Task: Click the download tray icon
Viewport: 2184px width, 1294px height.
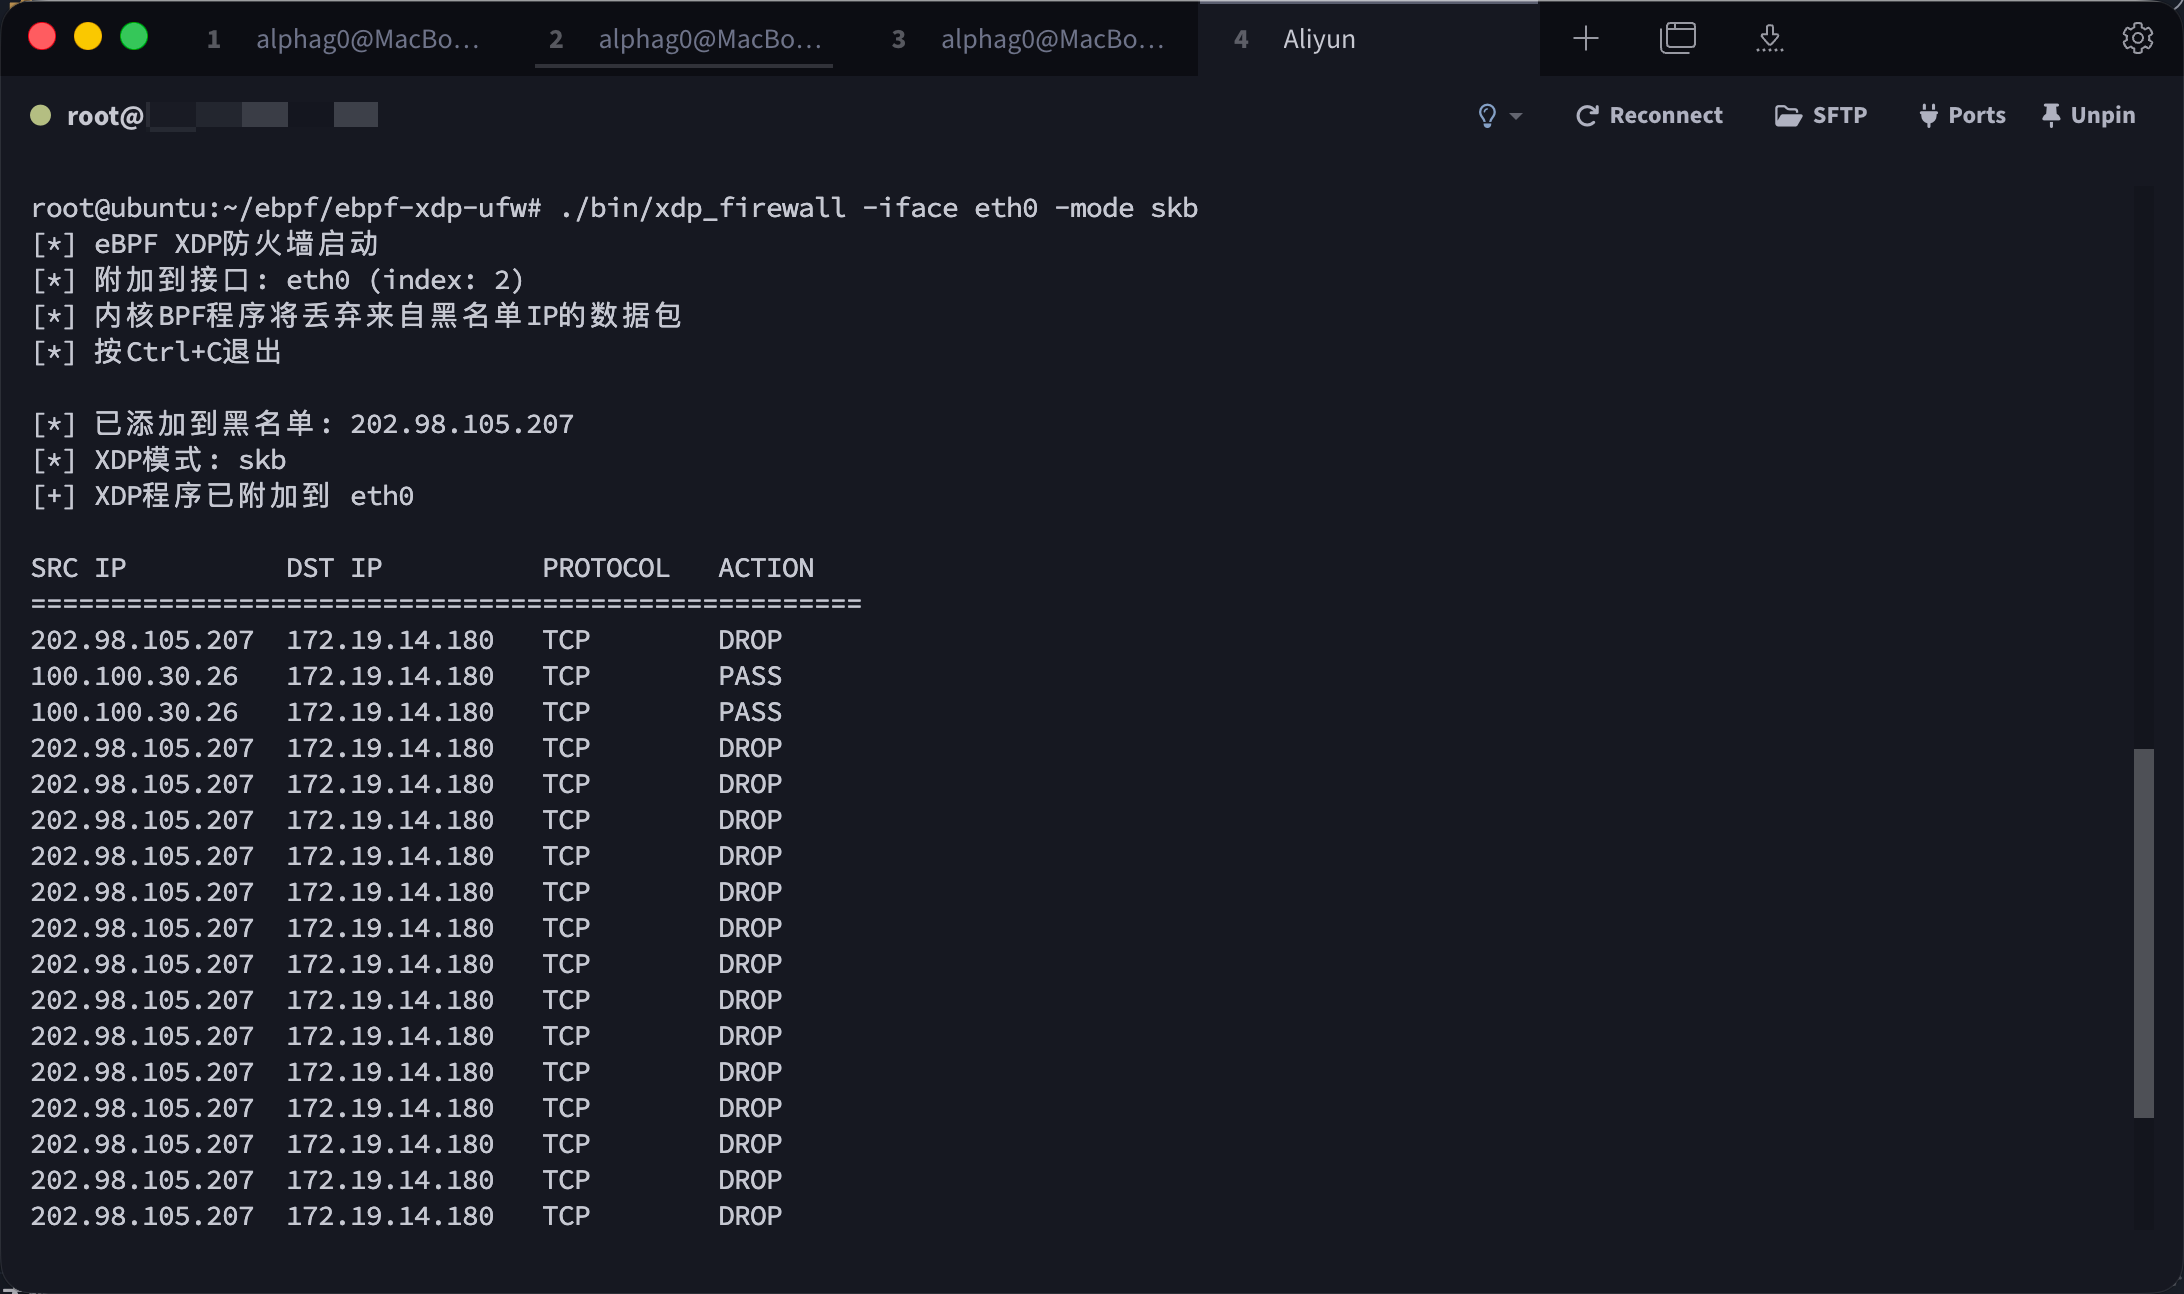Action: coord(1769,39)
